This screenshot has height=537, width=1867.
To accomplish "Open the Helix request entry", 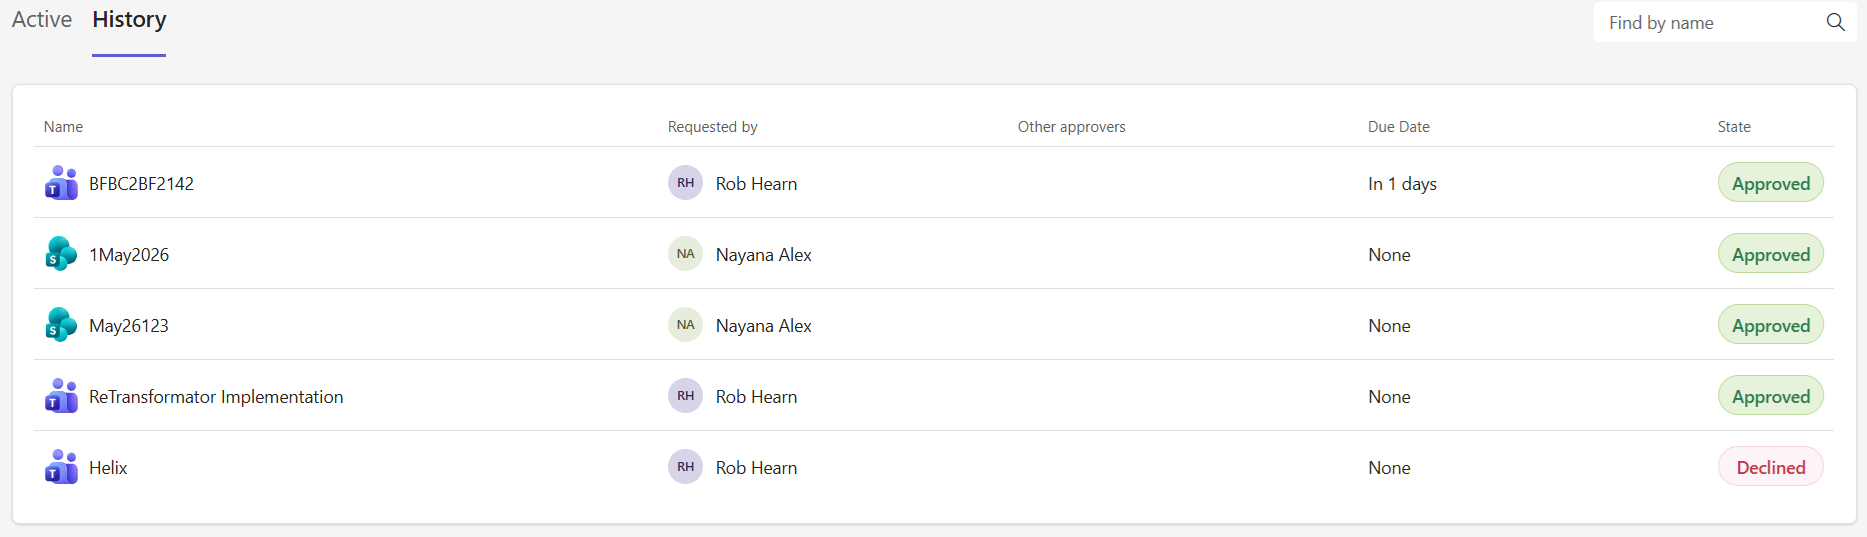I will coord(108,468).
